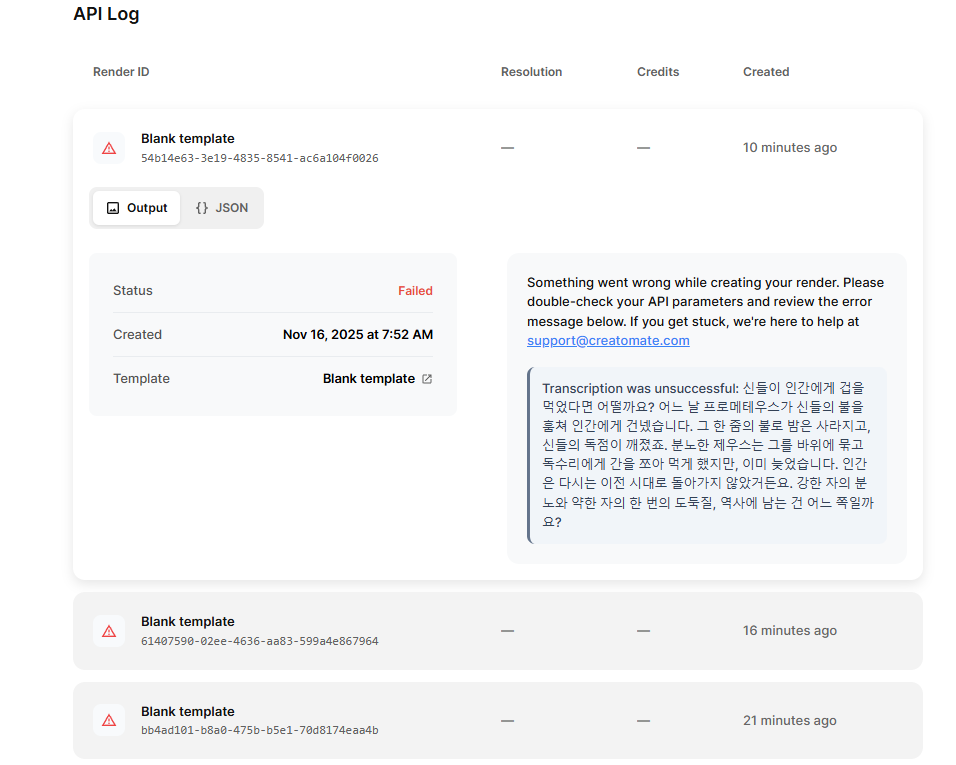Expand the render from 16 minutes ago
956x765 pixels.
[x=497, y=631]
